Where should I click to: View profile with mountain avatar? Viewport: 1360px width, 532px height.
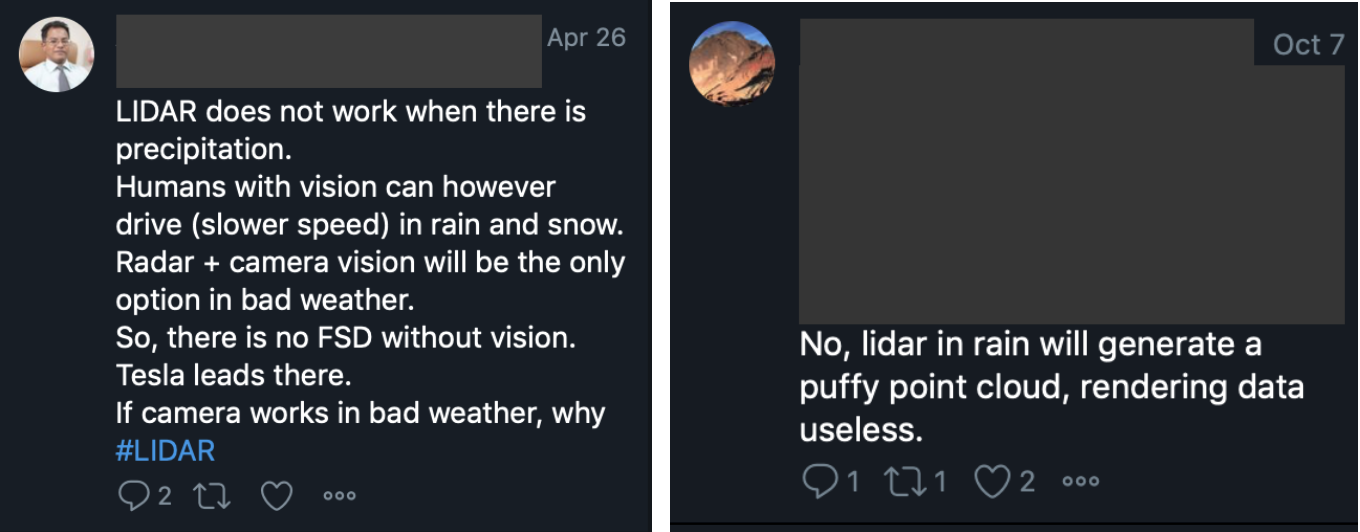(x=732, y=63)
